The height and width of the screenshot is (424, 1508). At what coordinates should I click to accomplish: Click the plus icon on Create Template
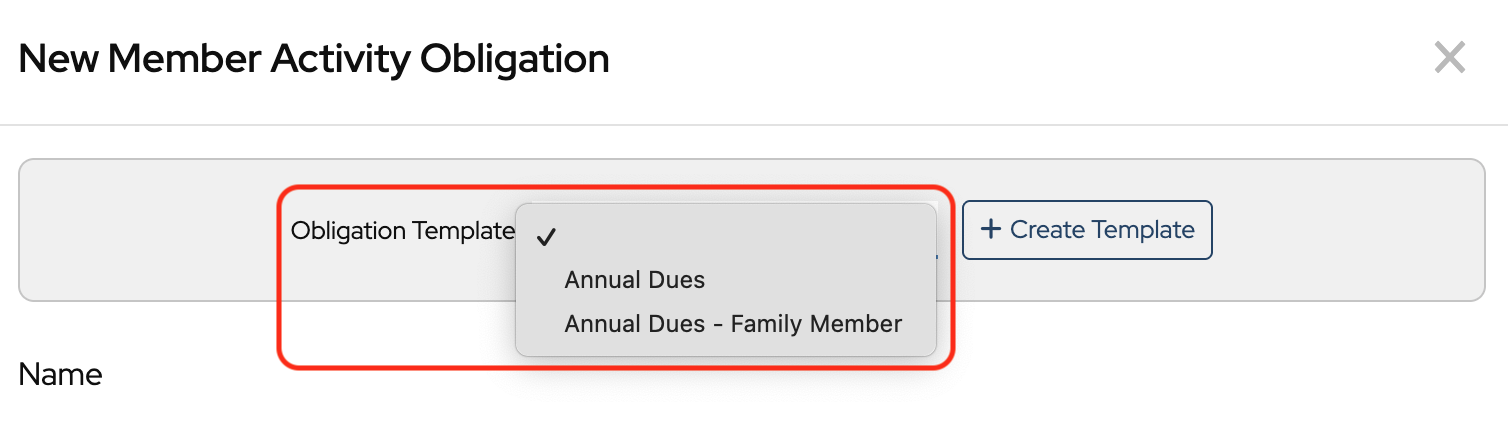pyautogui.click(x=990, y=229)
